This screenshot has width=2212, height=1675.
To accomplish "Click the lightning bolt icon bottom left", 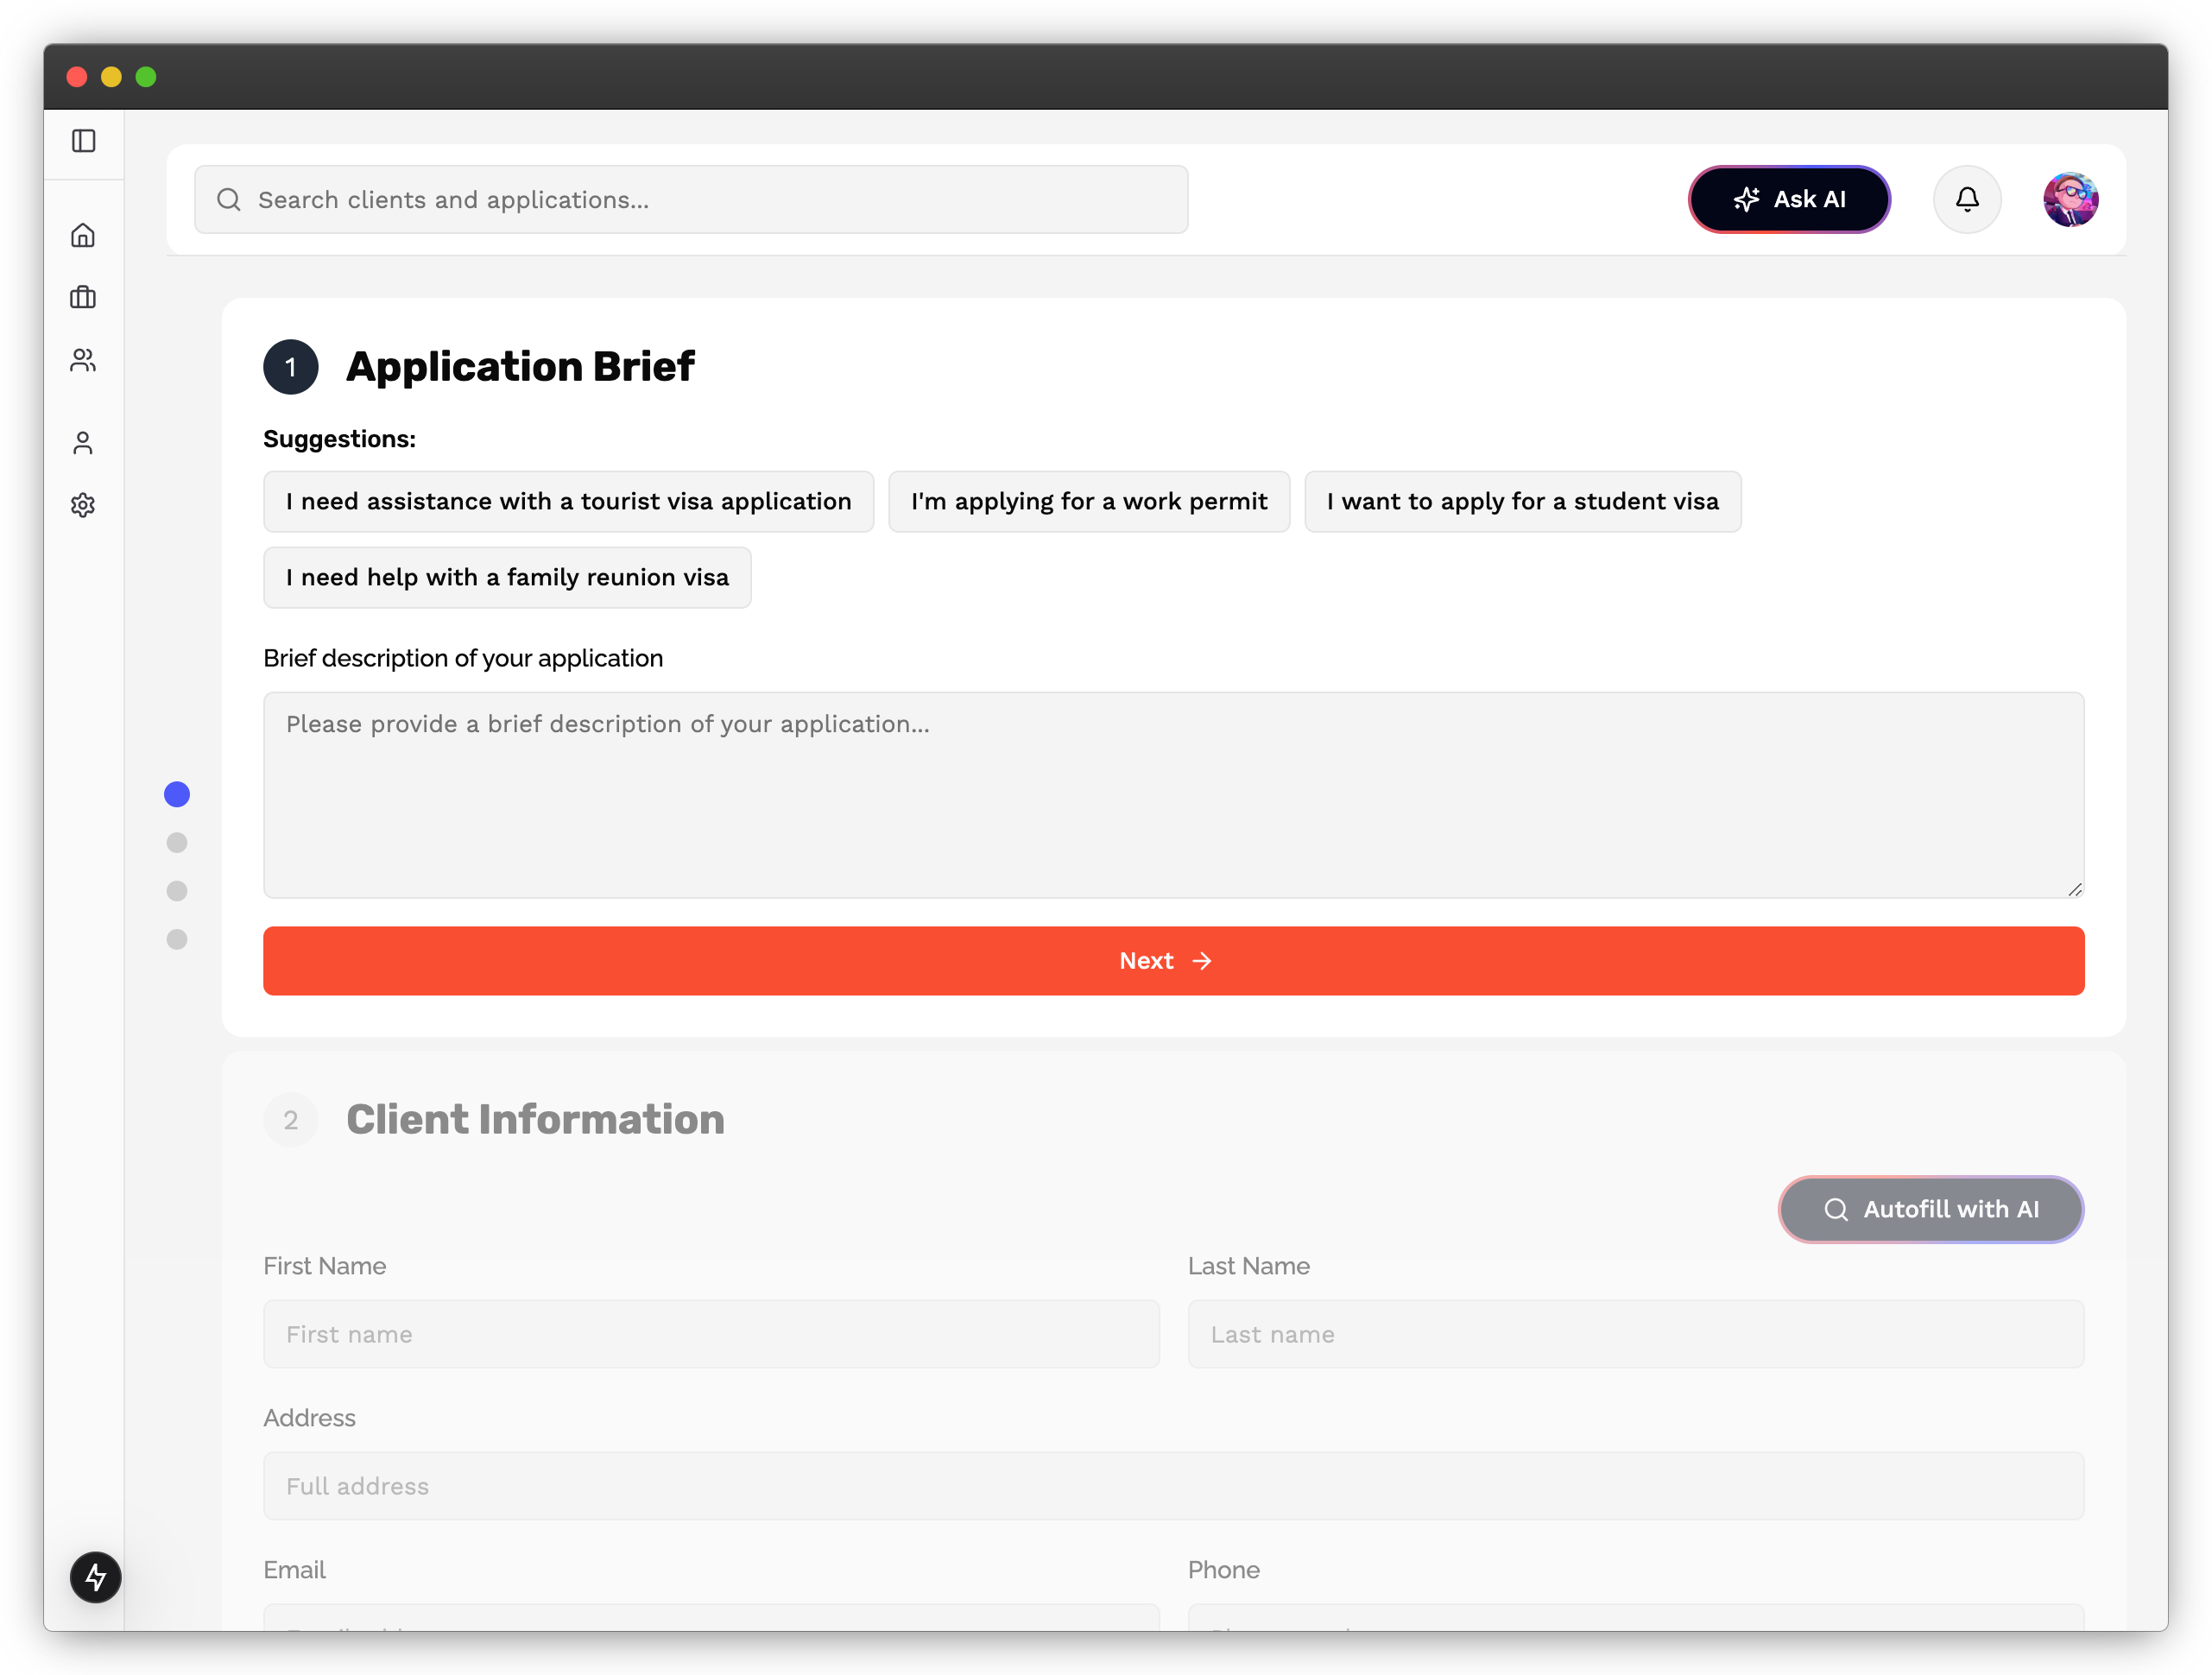I will coord(95,1578).
